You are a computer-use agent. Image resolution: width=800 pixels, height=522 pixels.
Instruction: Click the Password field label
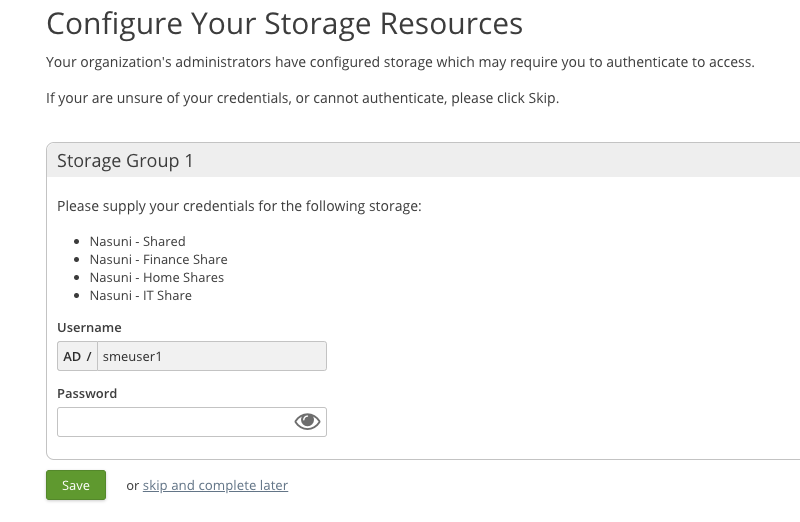tap(87, 393)
